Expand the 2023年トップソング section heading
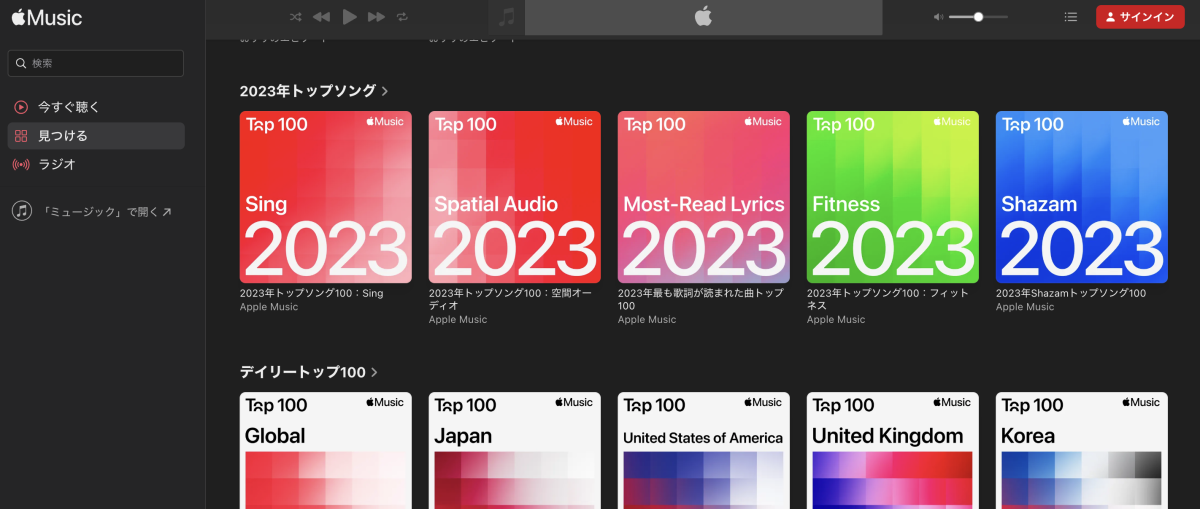The height and width of the screenshot is (509, 1200). tap(314, 91)
